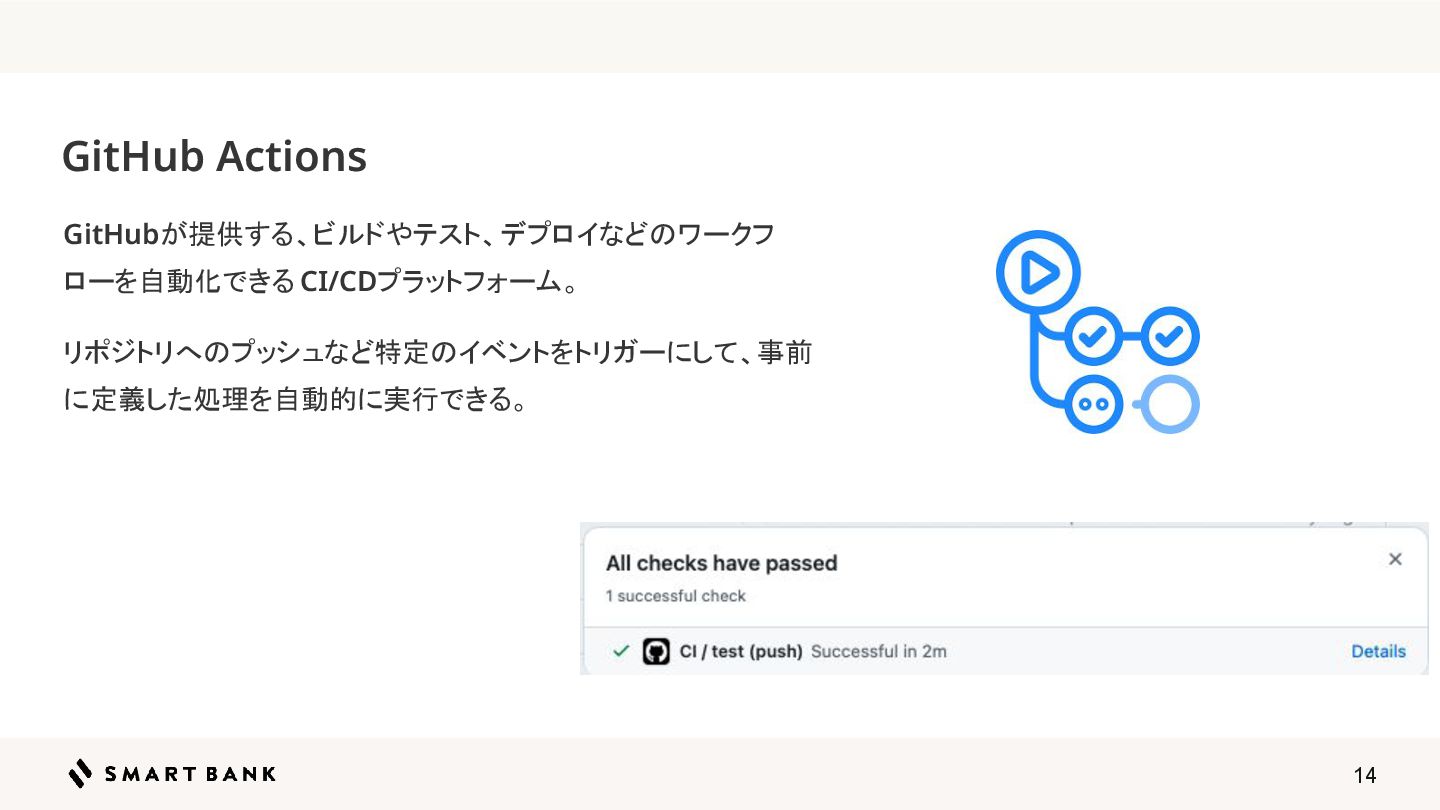
Task: Click the two-dot circle in the Actions logo
Action: click(x=1094, y=404)
